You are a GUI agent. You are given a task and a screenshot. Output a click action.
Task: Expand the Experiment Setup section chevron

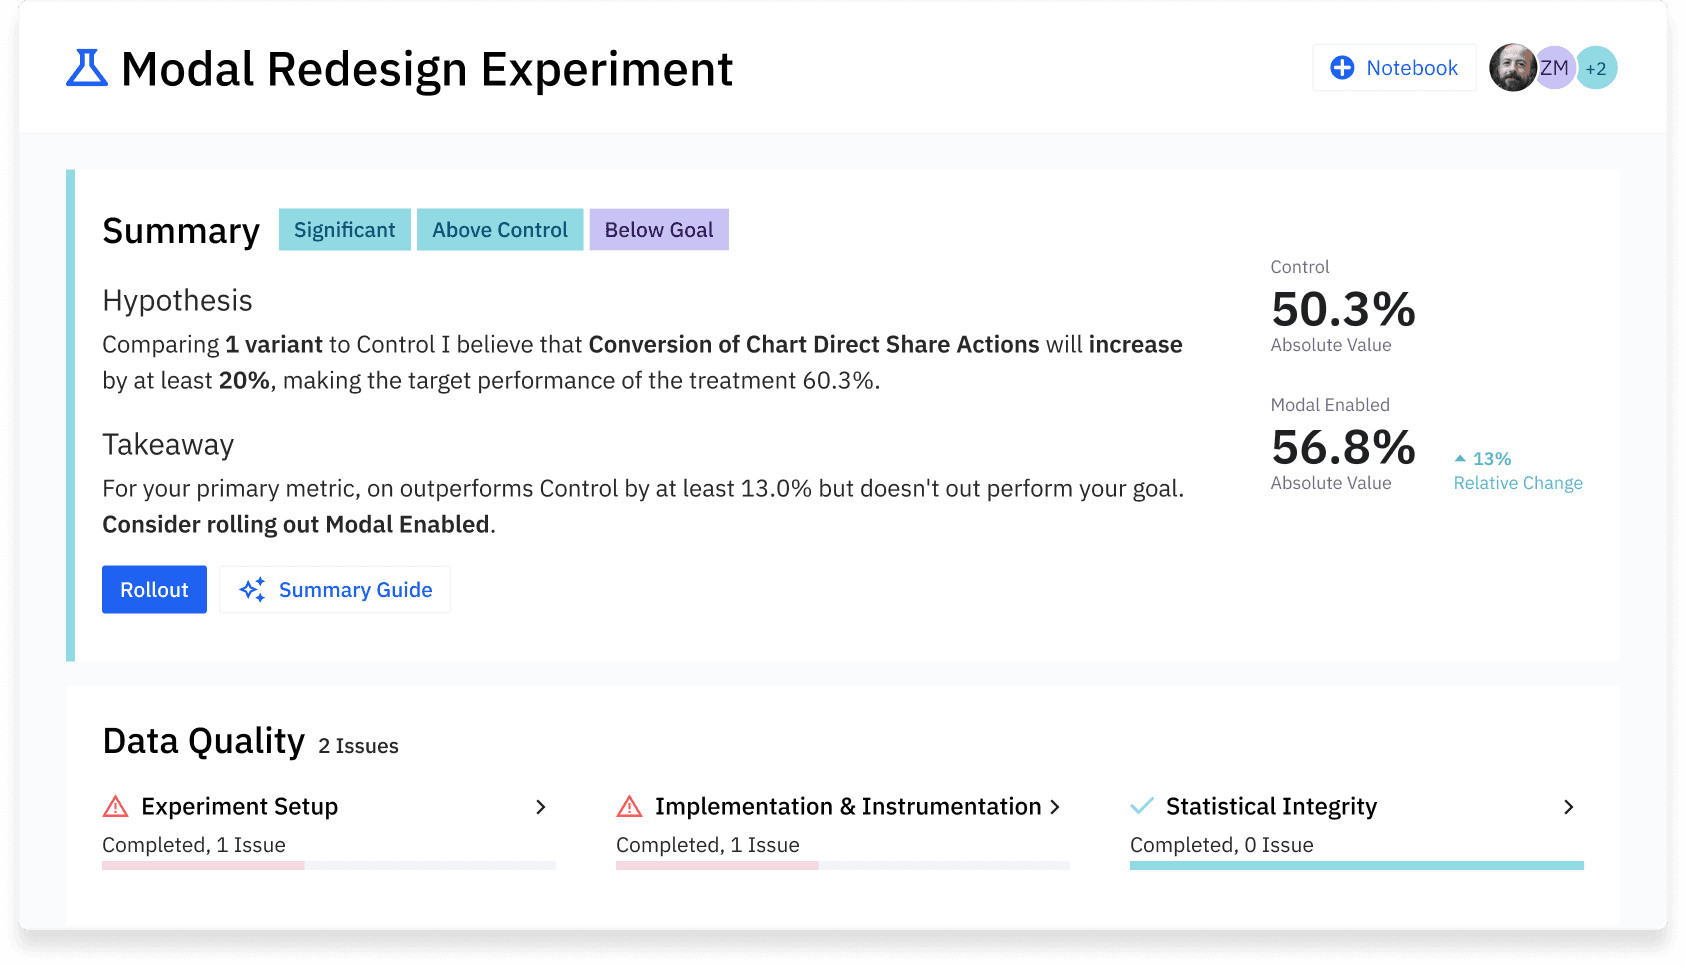[x=541, y=806]
